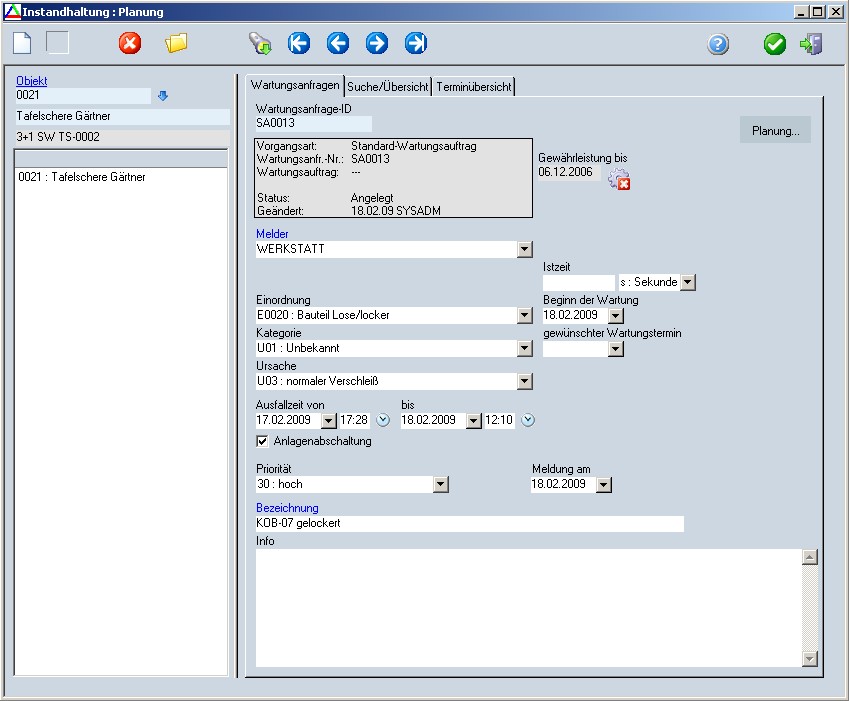Click the Objekt link
This screenshot has width=849, height=701.
tap(32, 81)
